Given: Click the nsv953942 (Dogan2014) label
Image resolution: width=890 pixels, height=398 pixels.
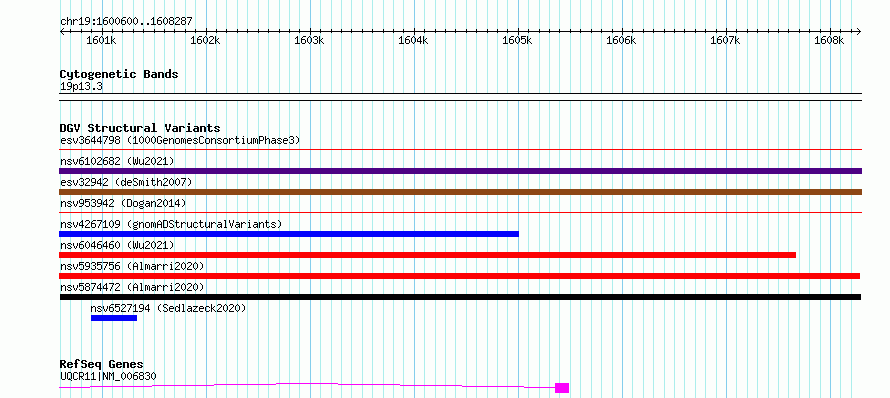Looking at the screenshot, I should click(123, 203).
